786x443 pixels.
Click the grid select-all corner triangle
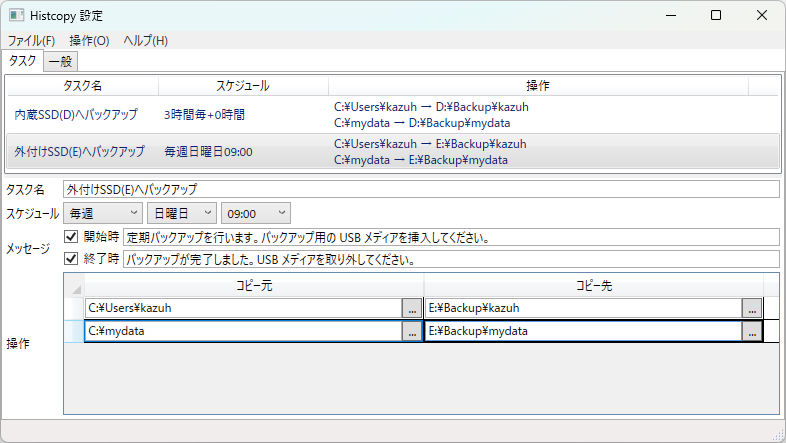(74, 287)
